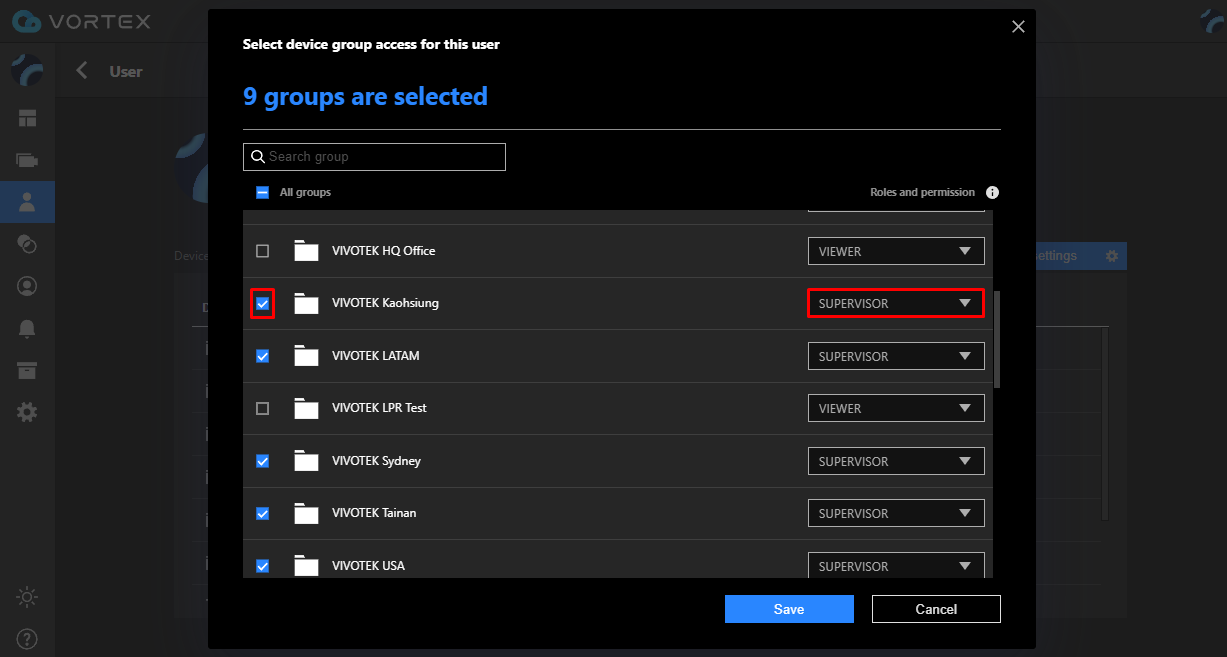
Task: Open the archive page from sidebar
Action: [27, 370]
